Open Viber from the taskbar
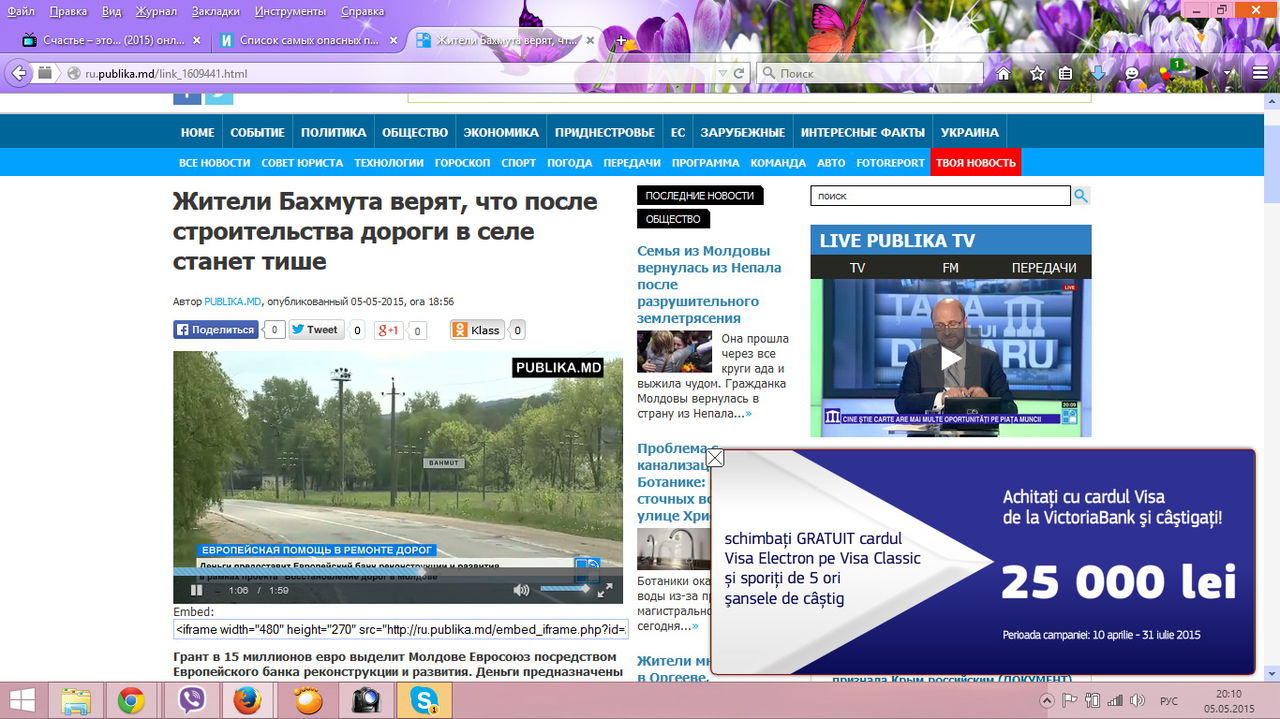The image size is (1280, 719). pyautogui.click(x=191, y=700)
